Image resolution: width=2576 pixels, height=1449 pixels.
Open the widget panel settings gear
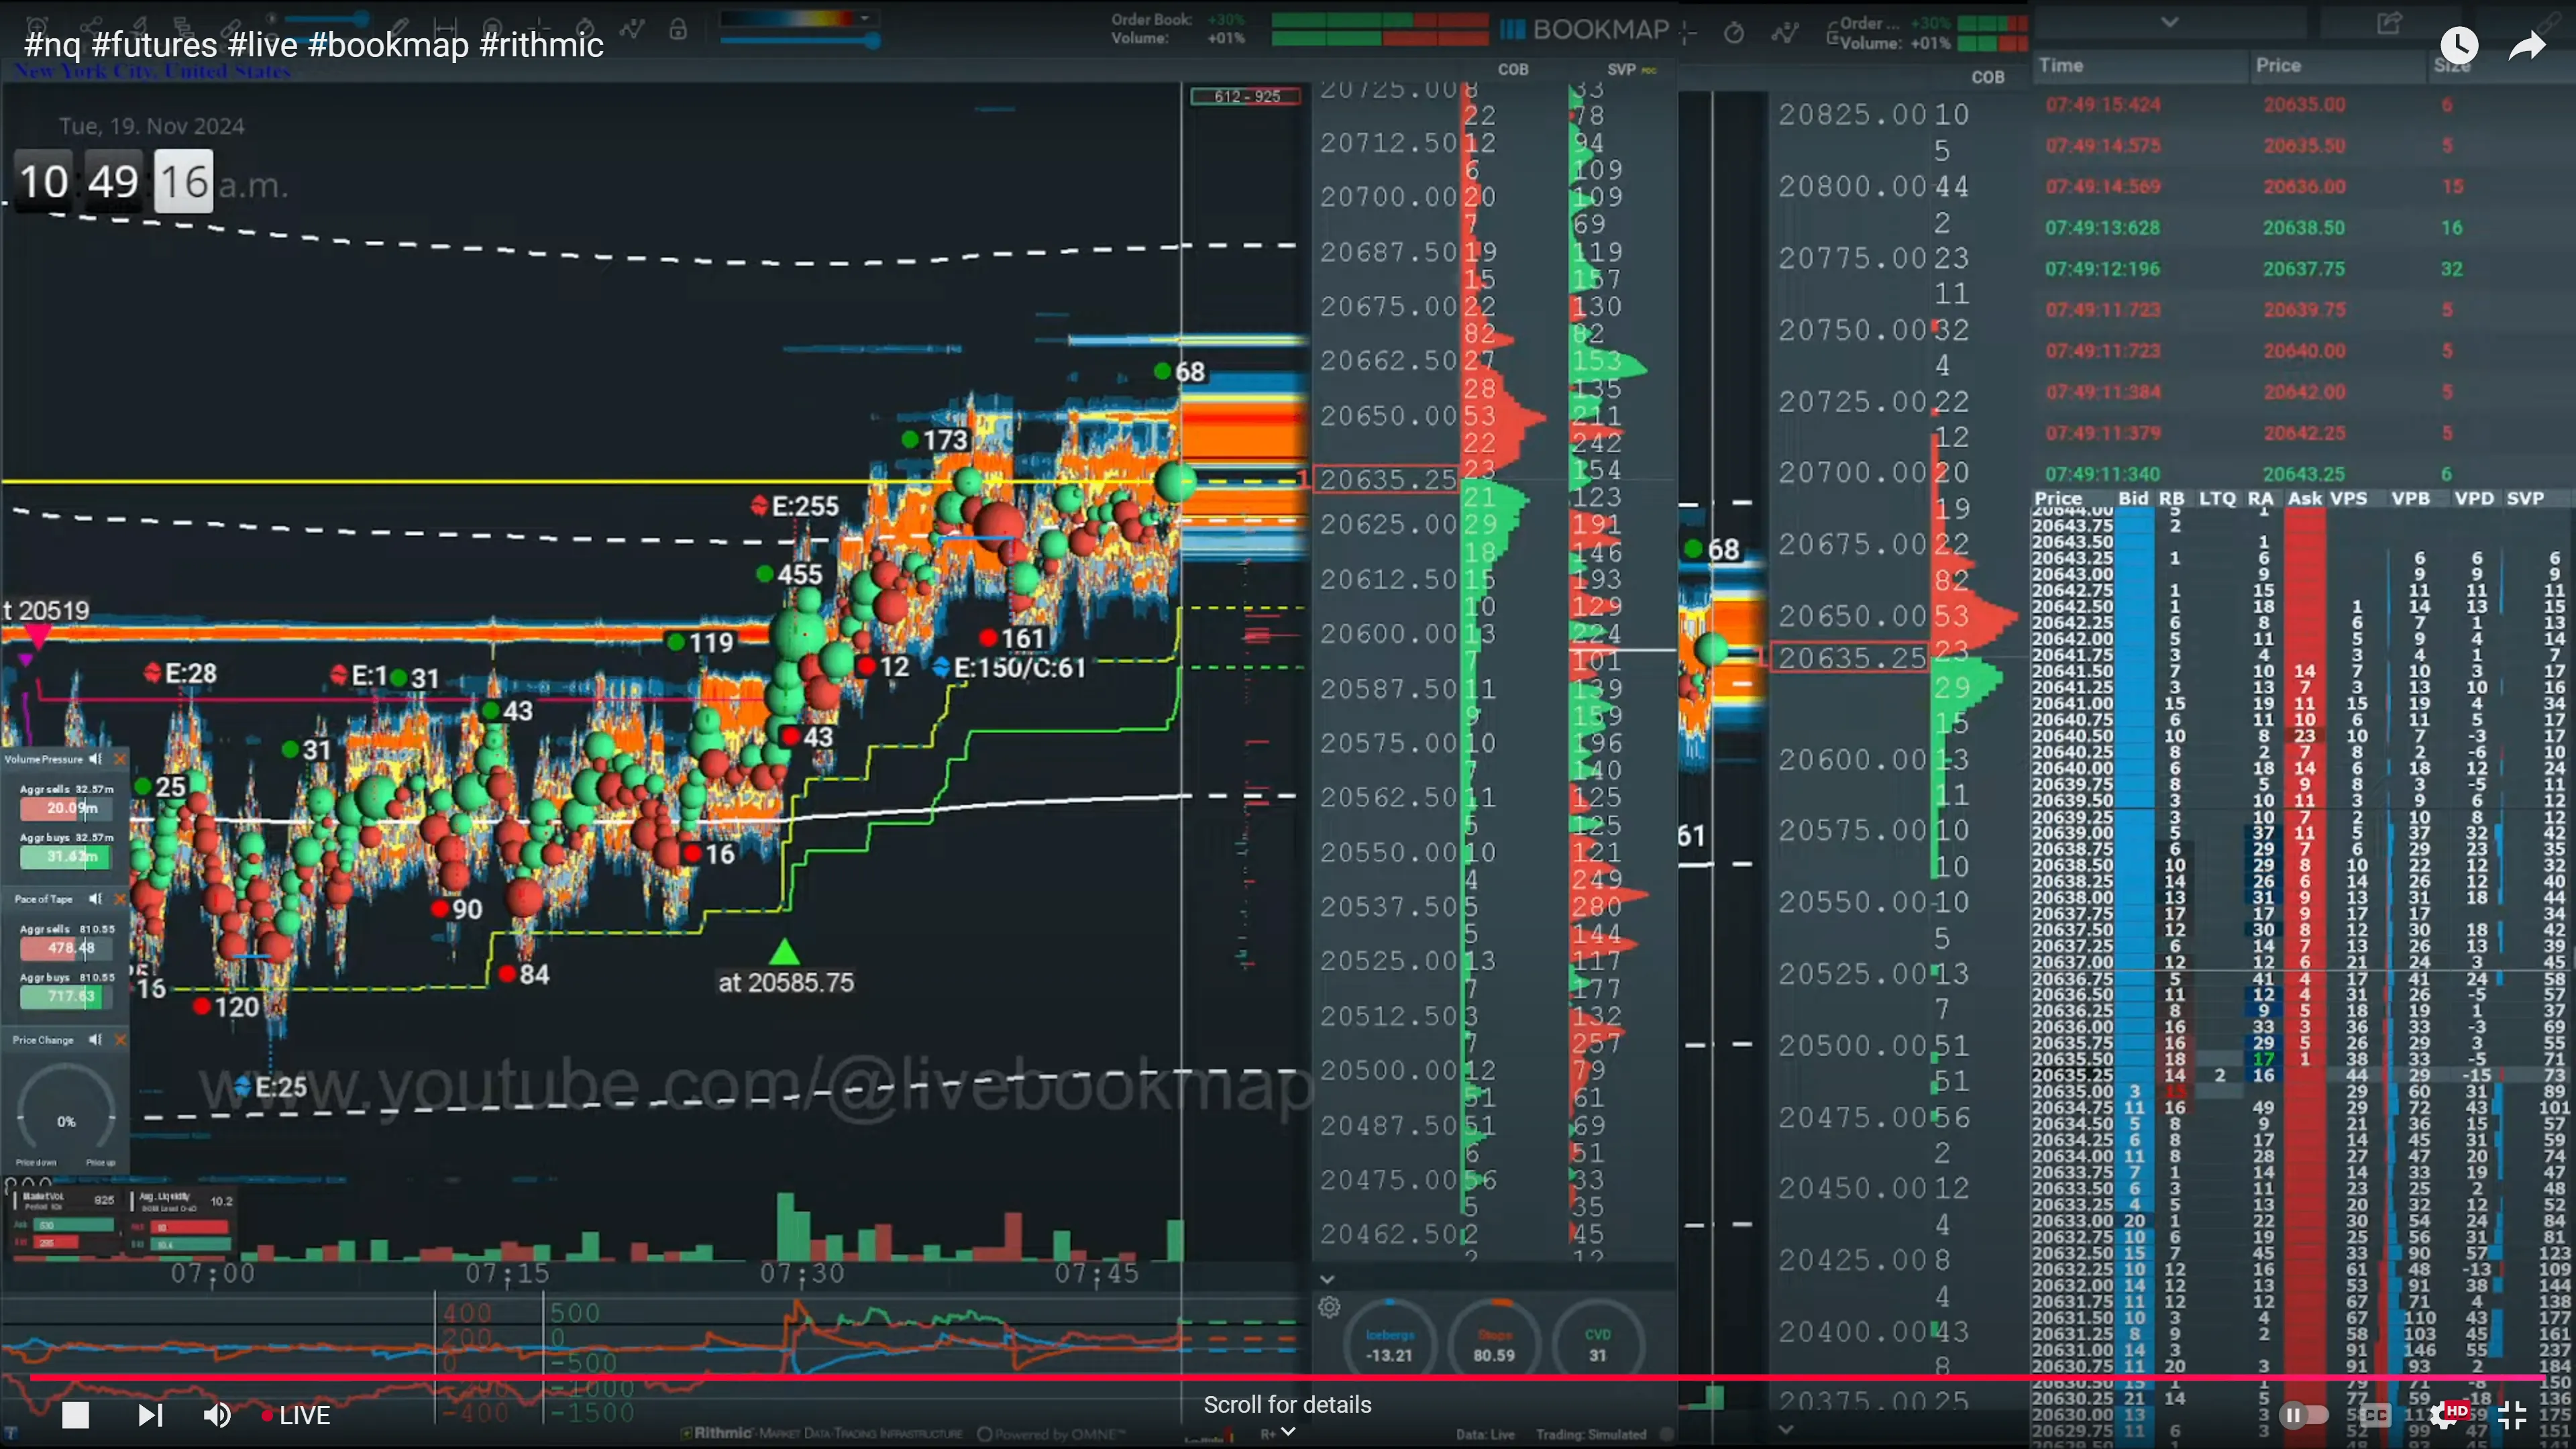[x=1329, y=1307]
